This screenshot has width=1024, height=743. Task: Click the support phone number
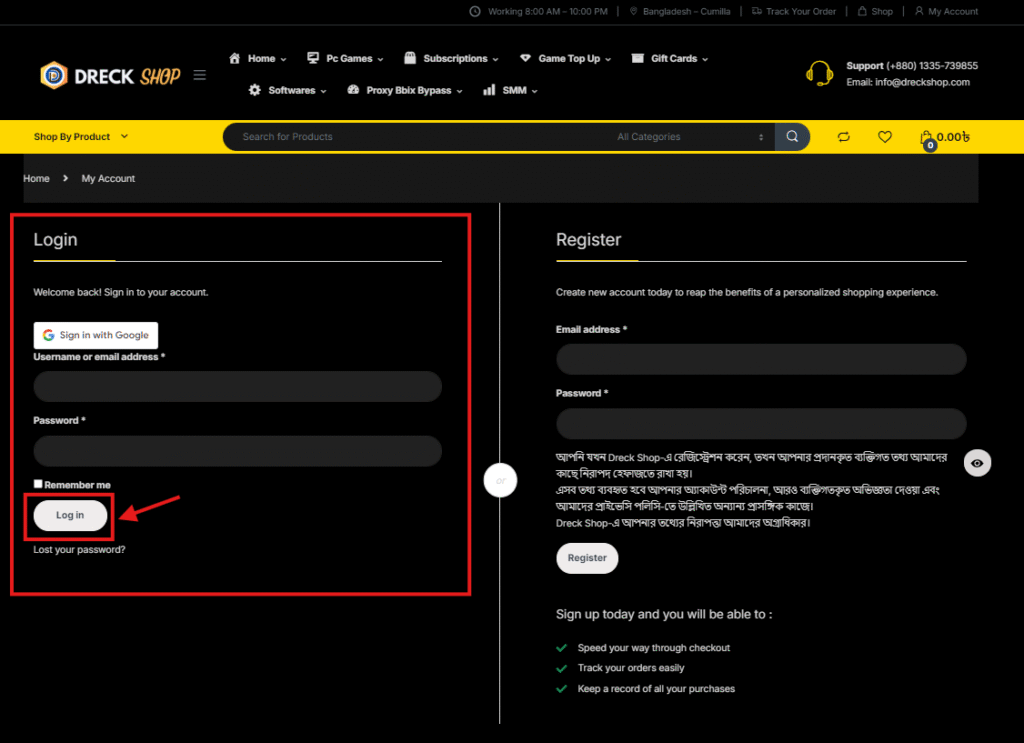pos(932,65)
